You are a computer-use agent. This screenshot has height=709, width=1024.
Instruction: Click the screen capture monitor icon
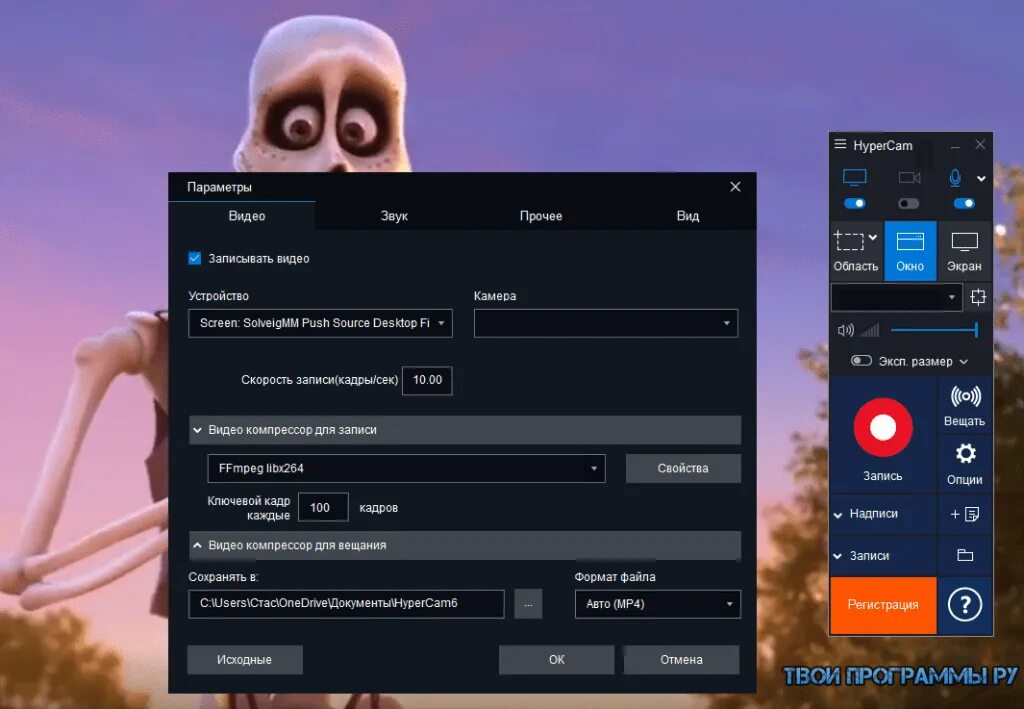pyautogui.click(x=854, y=178)
